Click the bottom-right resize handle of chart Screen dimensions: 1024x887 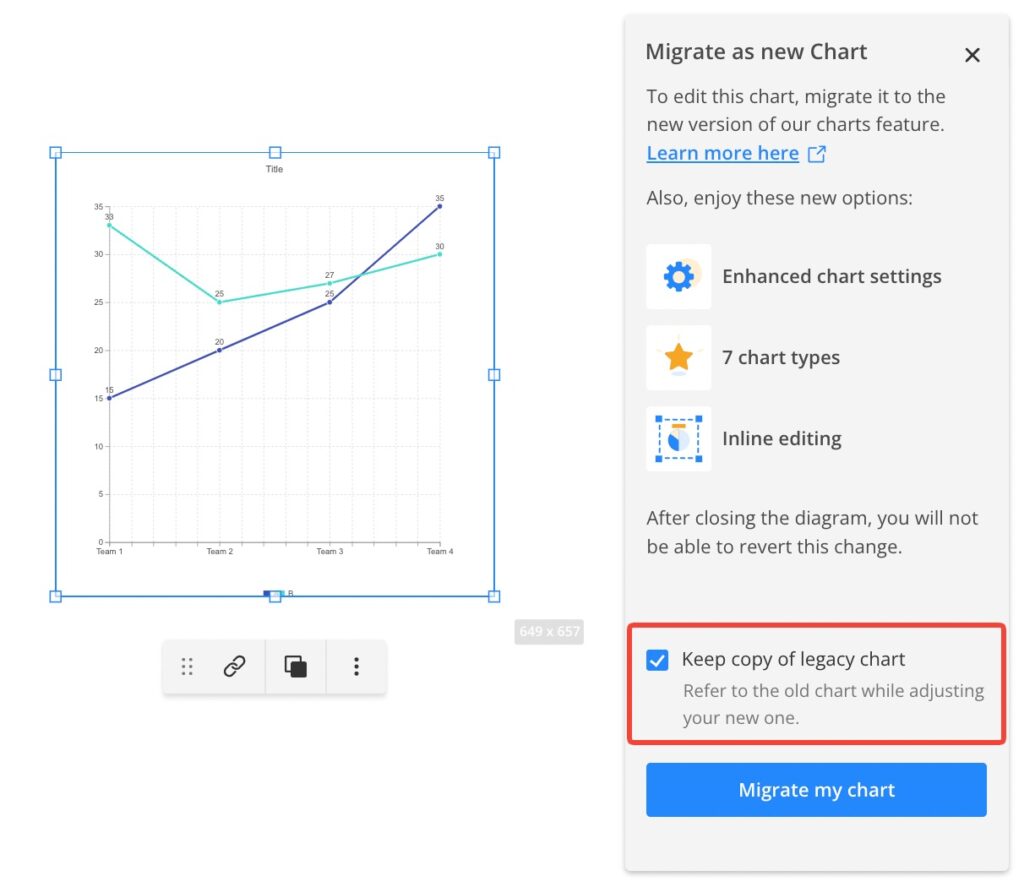[494, 596]
